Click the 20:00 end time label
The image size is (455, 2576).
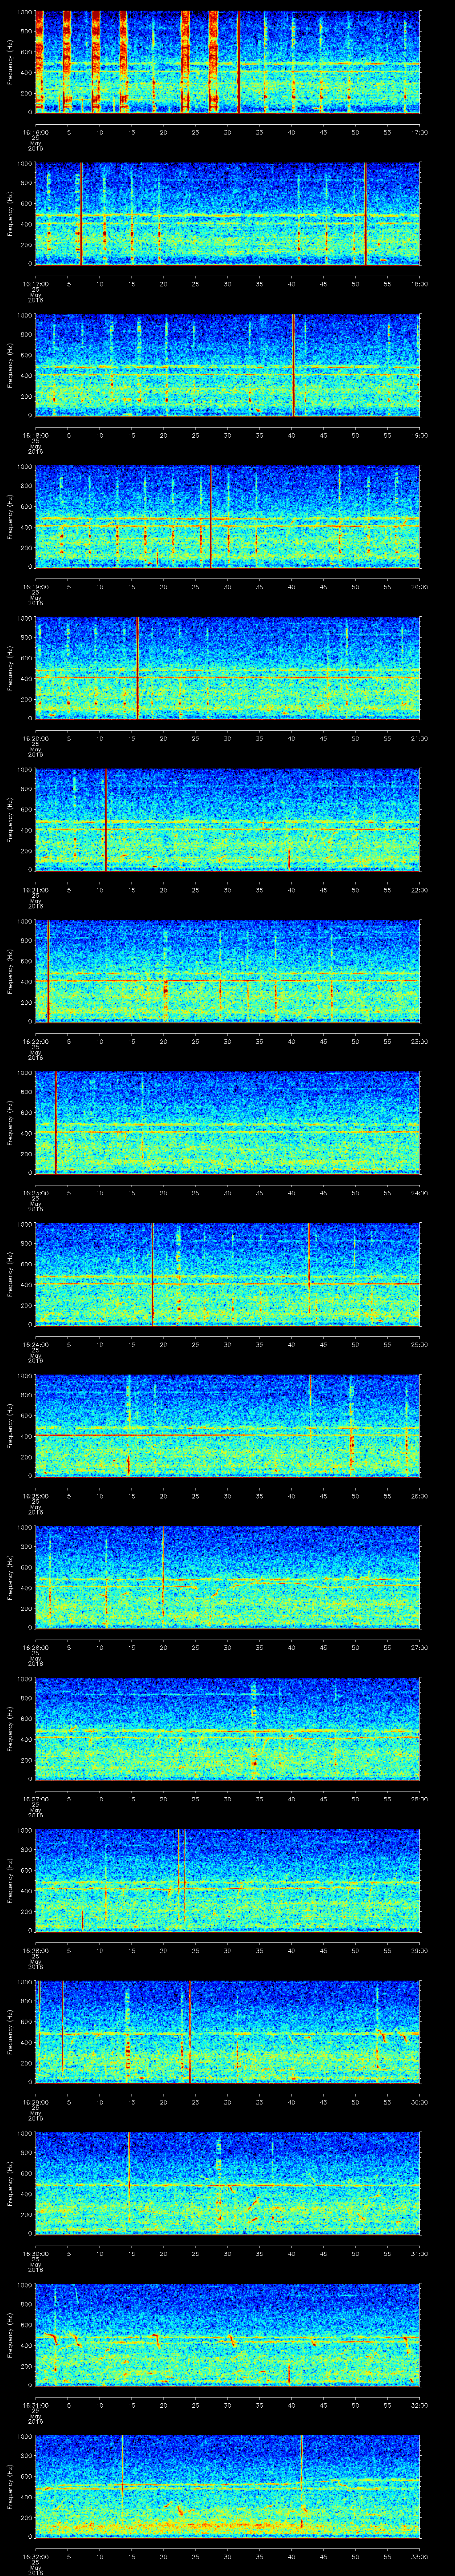[419, 587]
